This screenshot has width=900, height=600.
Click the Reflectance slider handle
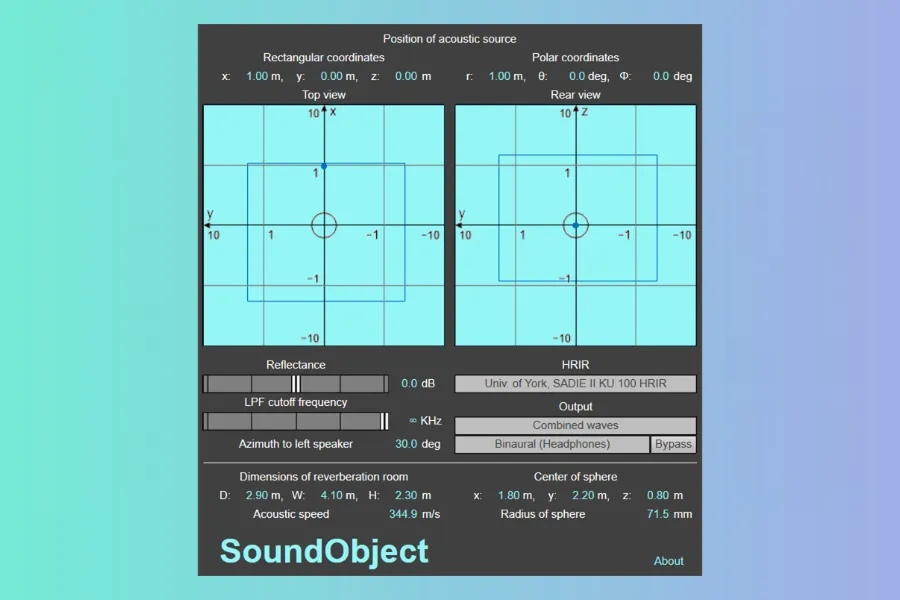pyautogui.click(x=296, y=384)
